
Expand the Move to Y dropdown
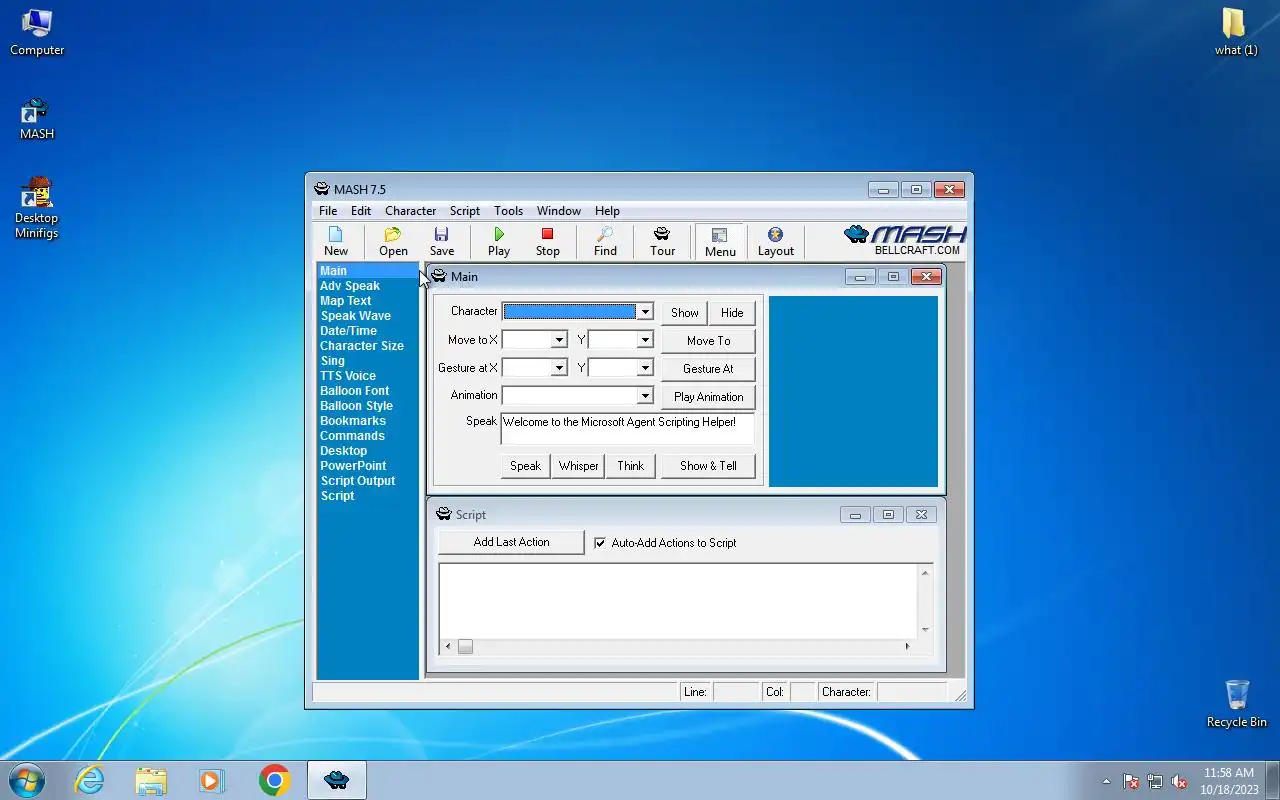click(645, 340)
